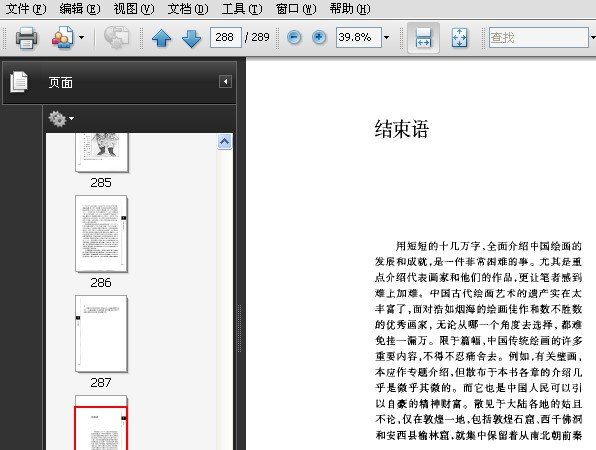This screenshot has height=450, width=596.
Task: Expand the zoom percentage dropdown arrow
Action: [387, 37]
